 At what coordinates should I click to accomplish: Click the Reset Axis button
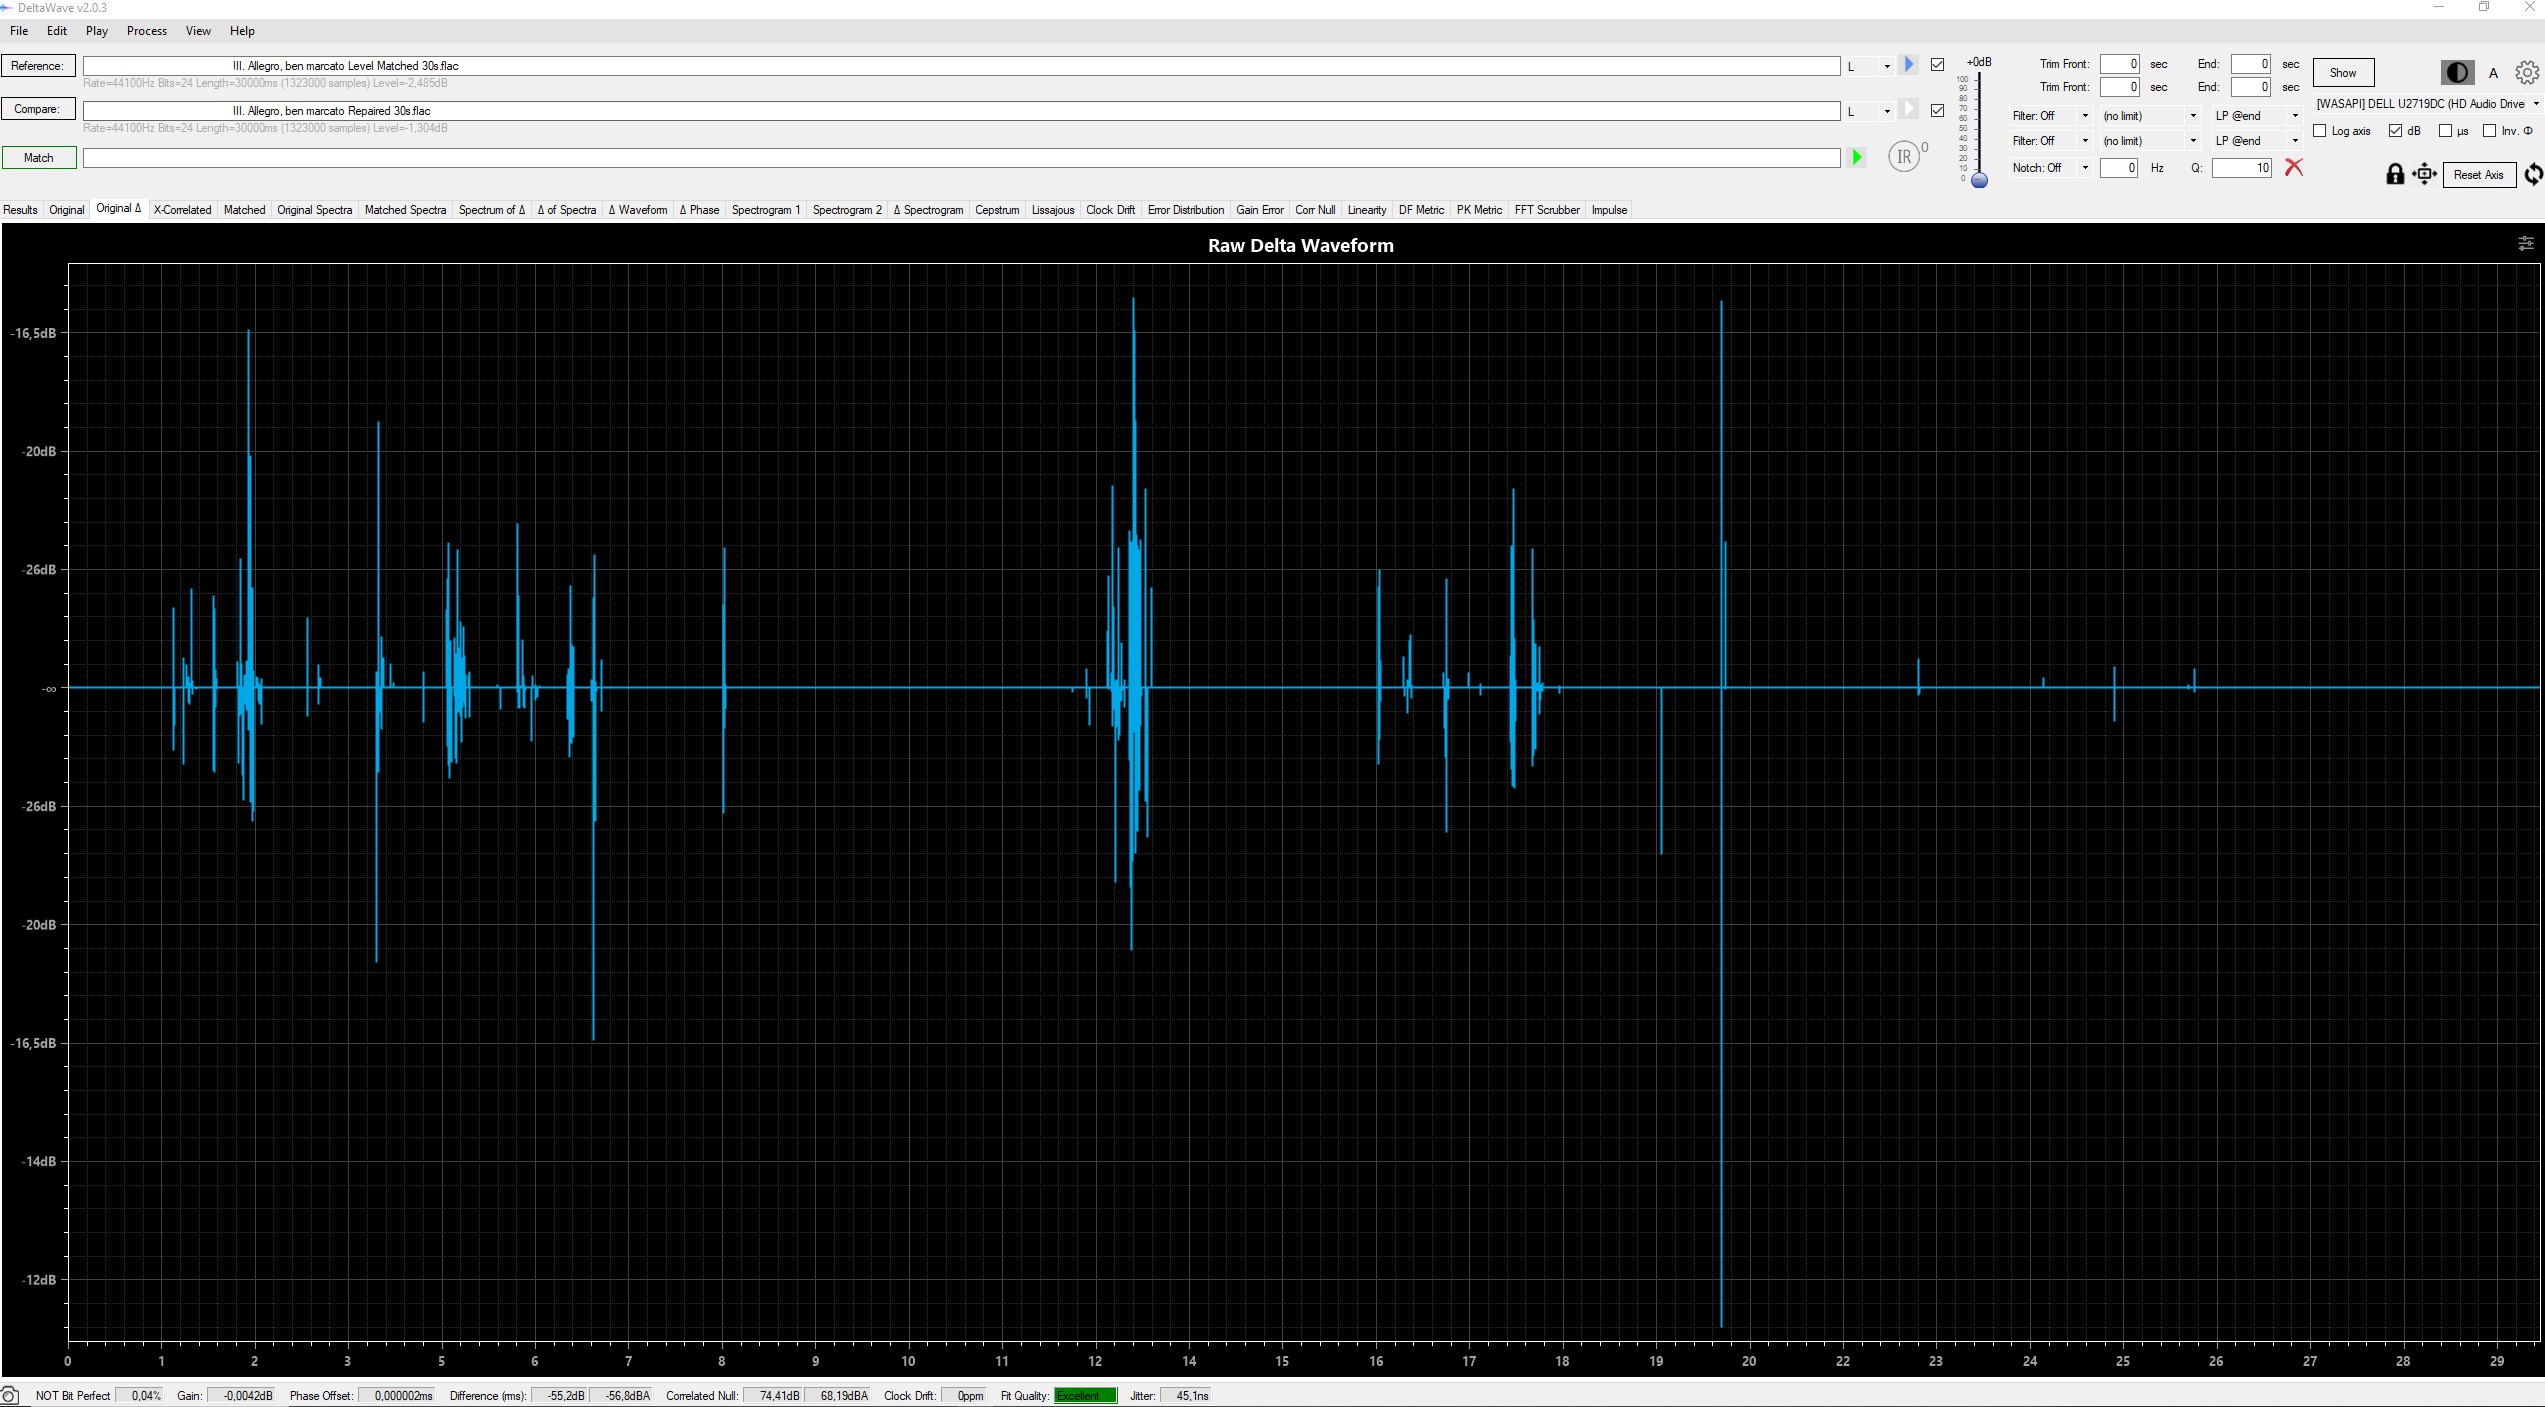tap(2478, 175)
